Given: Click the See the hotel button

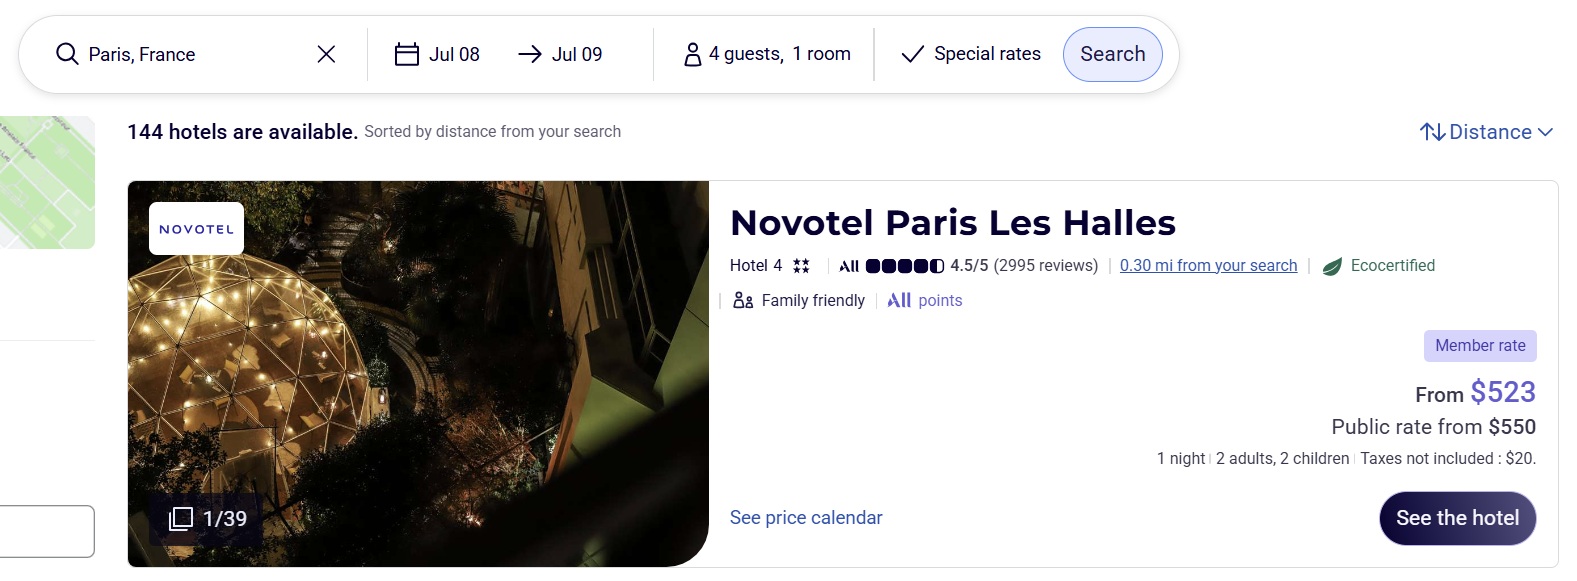Looking at the screenshot, I should tap(1457, 518).
